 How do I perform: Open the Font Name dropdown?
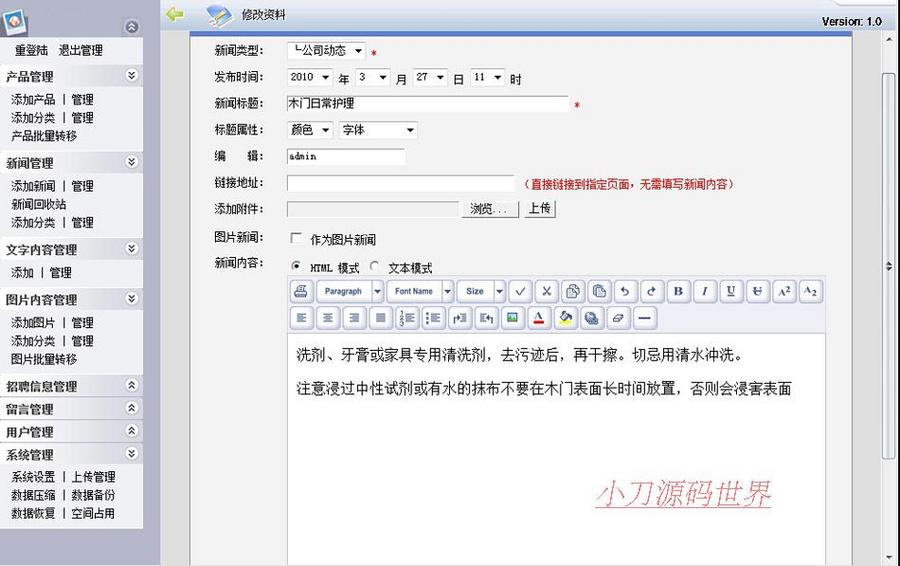click(x=420, y=291)
